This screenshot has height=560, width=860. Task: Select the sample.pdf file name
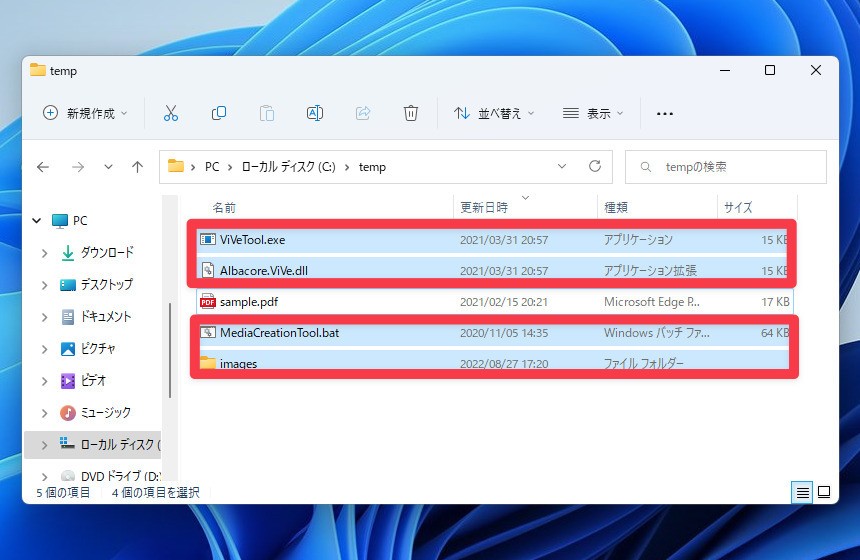point(249,302)
